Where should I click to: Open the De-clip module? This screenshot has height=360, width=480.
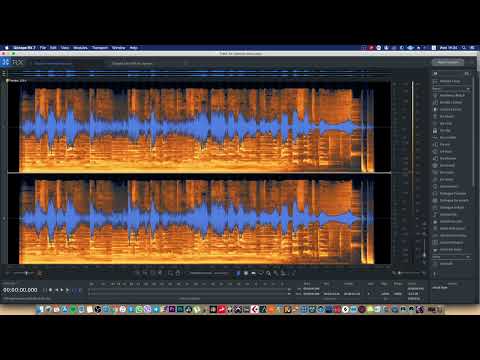point(452,130)
